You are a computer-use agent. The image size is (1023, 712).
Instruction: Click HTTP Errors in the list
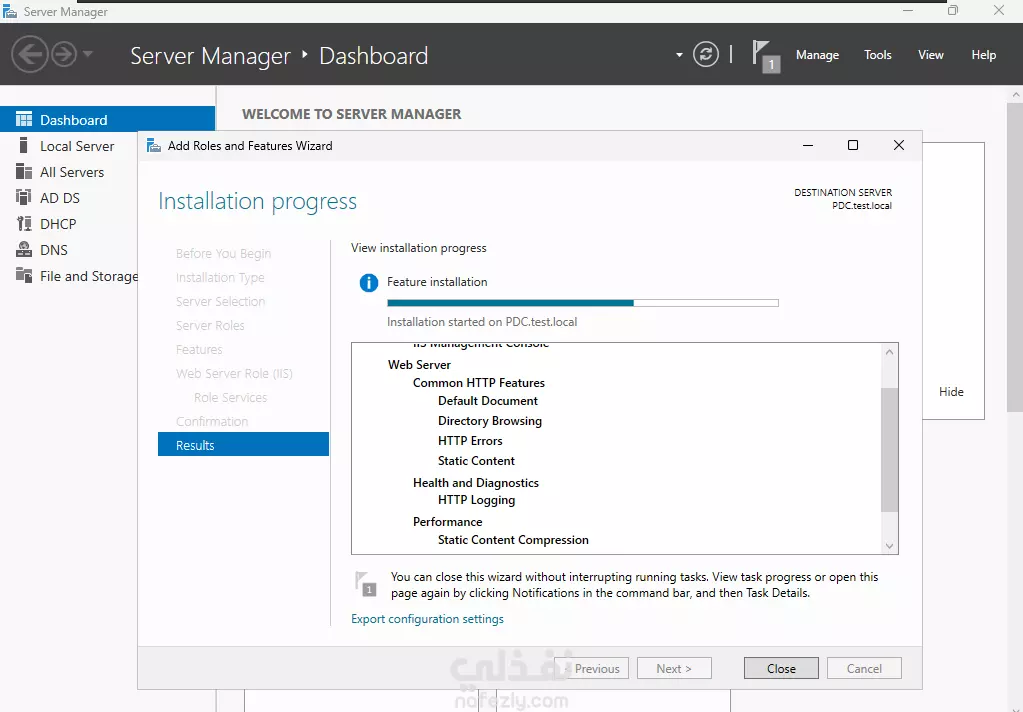point(470,441)
